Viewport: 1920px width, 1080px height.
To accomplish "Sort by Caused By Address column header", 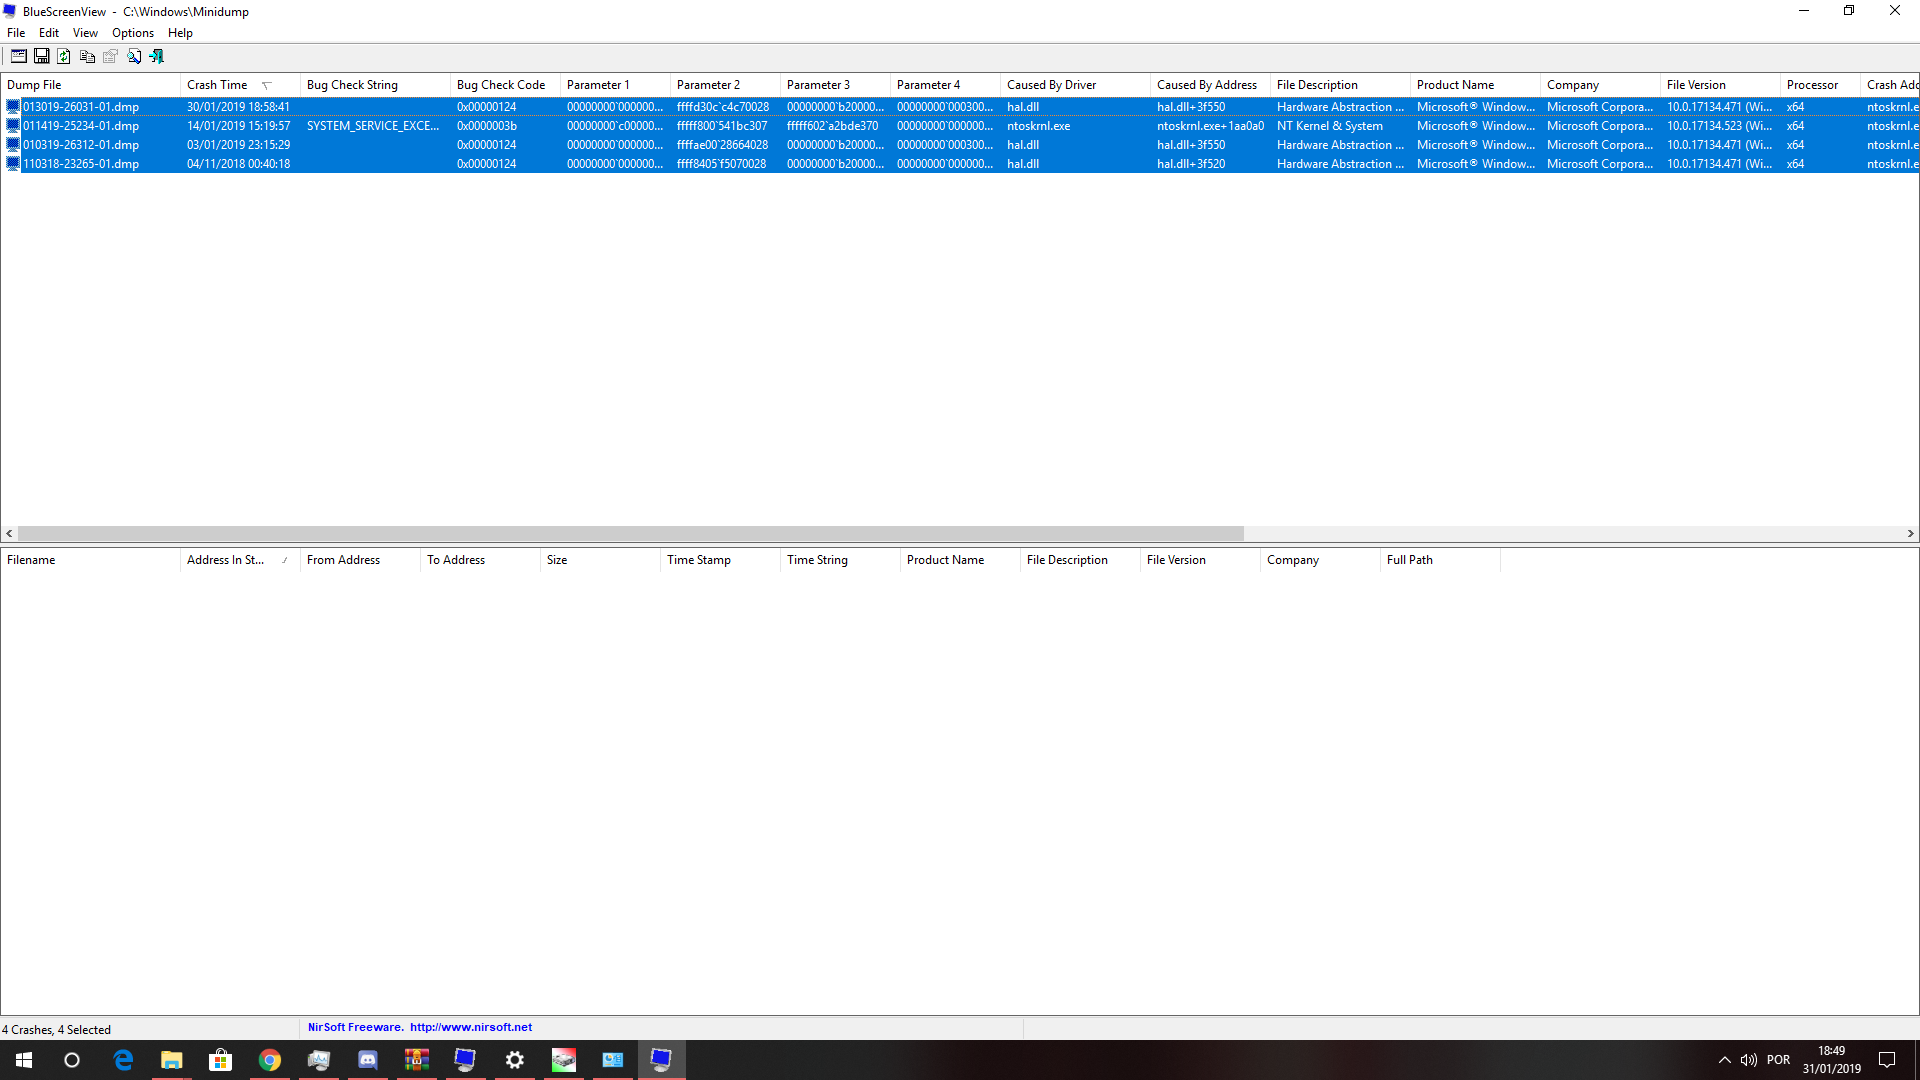I will point(1210,85).
